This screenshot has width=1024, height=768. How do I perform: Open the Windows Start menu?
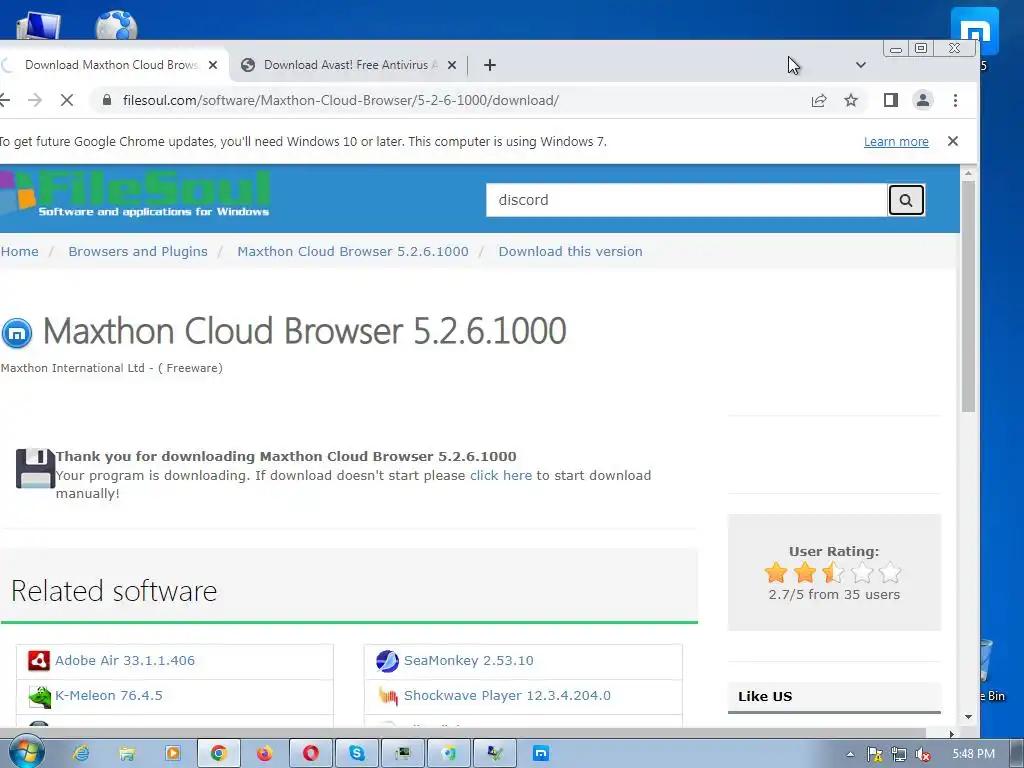25,752
